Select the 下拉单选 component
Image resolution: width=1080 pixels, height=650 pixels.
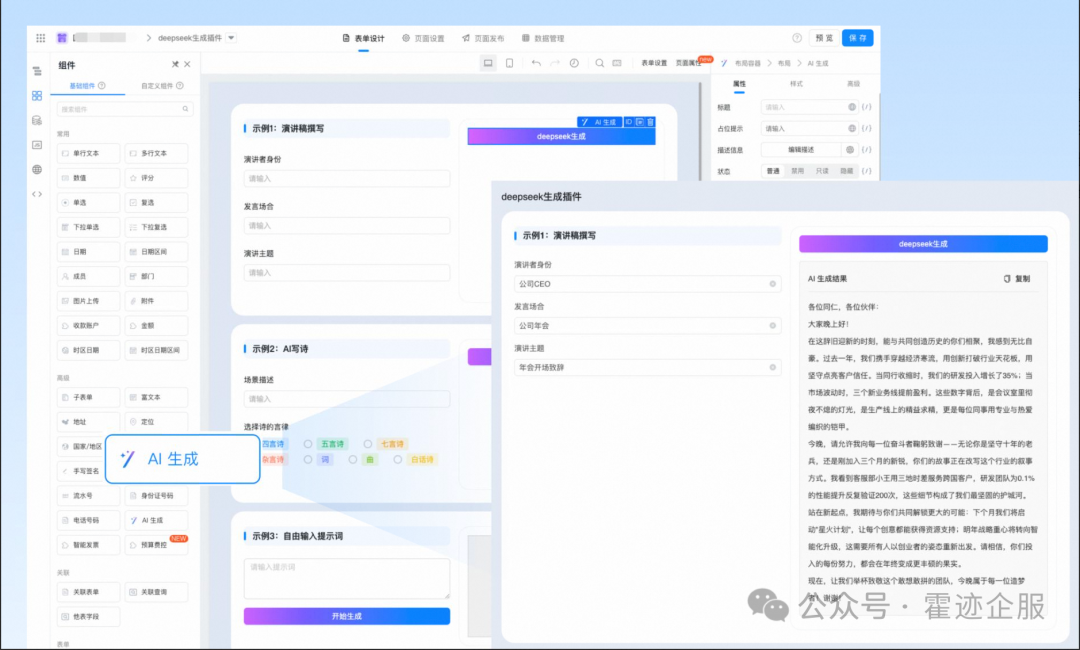88,227
